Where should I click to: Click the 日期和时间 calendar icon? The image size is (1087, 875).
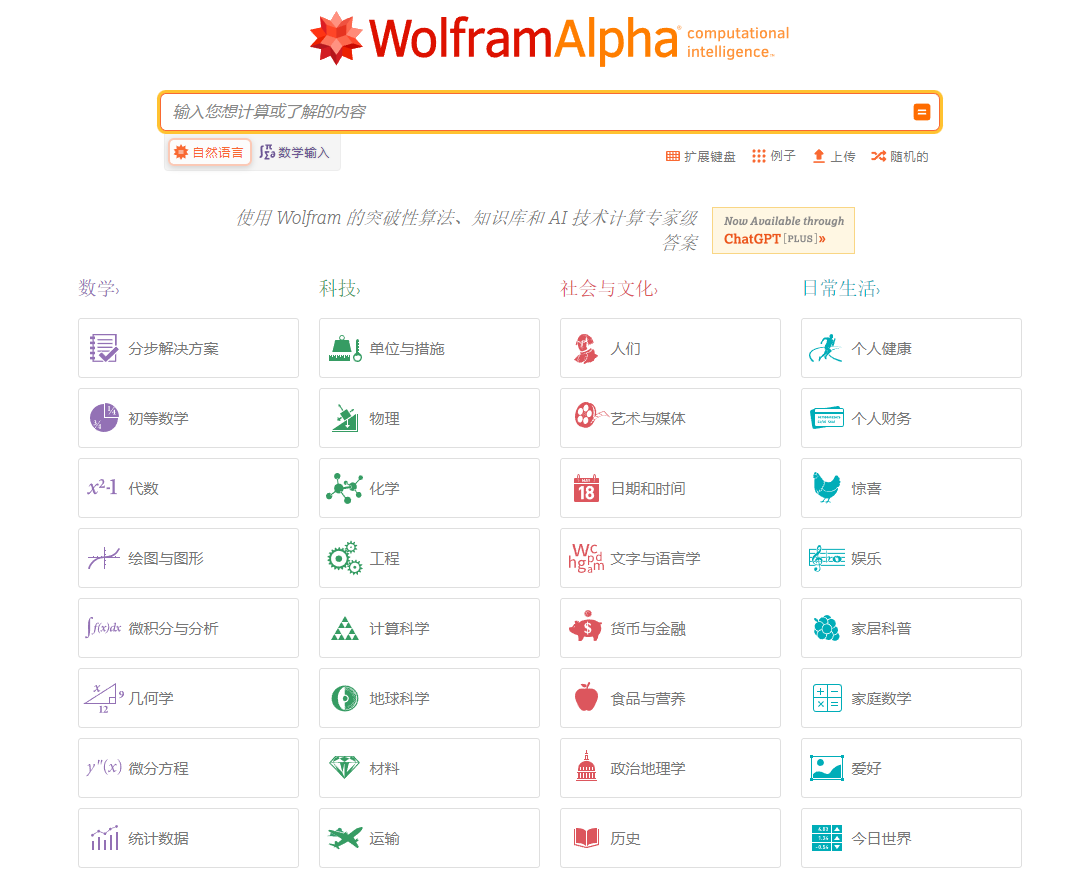pyautogui.click(x=586, y=488)
